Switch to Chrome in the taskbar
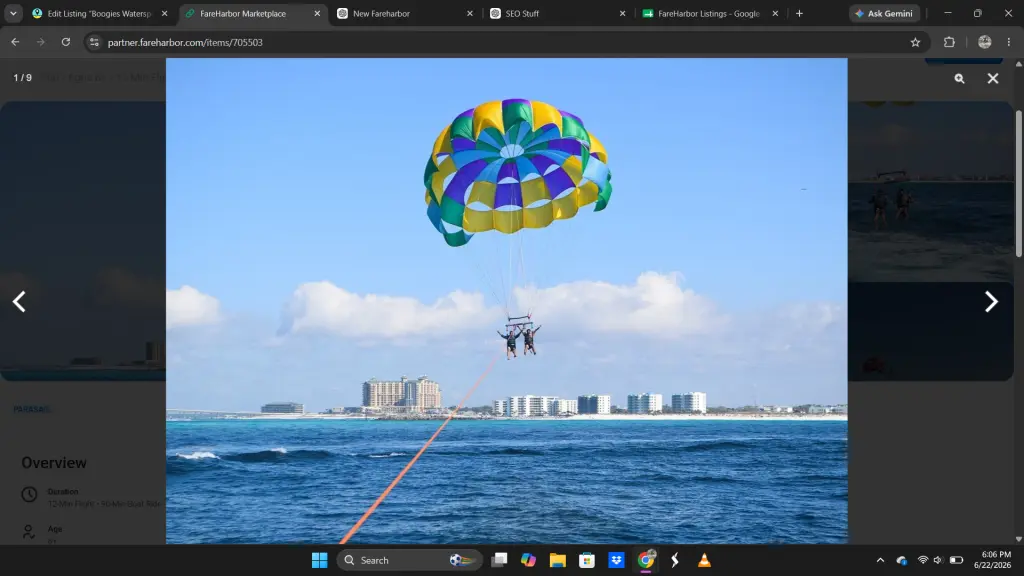The image size is (1024, 576). coord(646,560)
